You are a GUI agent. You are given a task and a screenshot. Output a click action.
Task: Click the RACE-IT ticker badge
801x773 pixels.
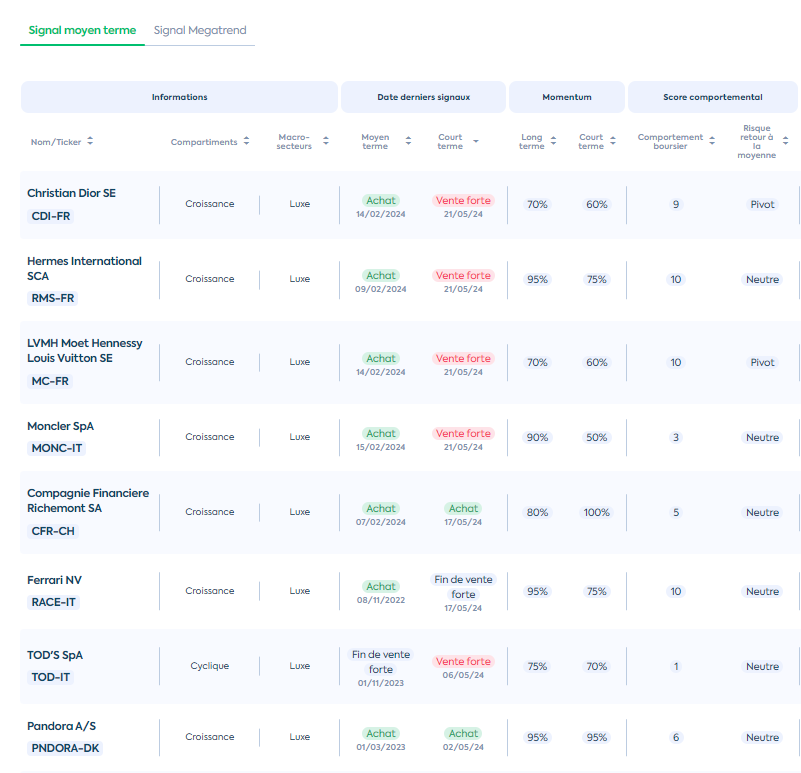point(53,602)
